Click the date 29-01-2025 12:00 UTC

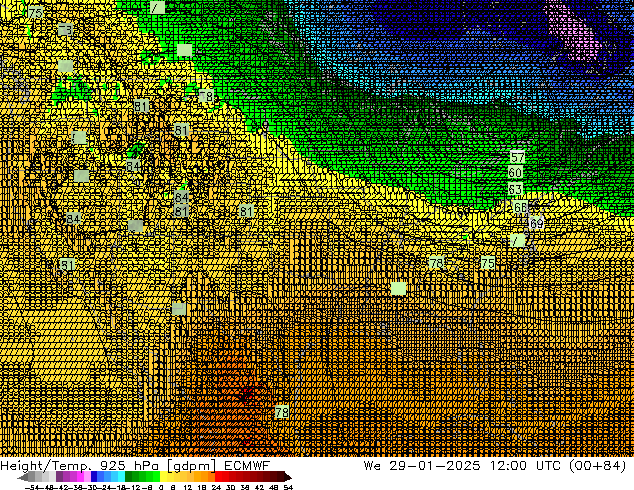(x=476, y=466)
